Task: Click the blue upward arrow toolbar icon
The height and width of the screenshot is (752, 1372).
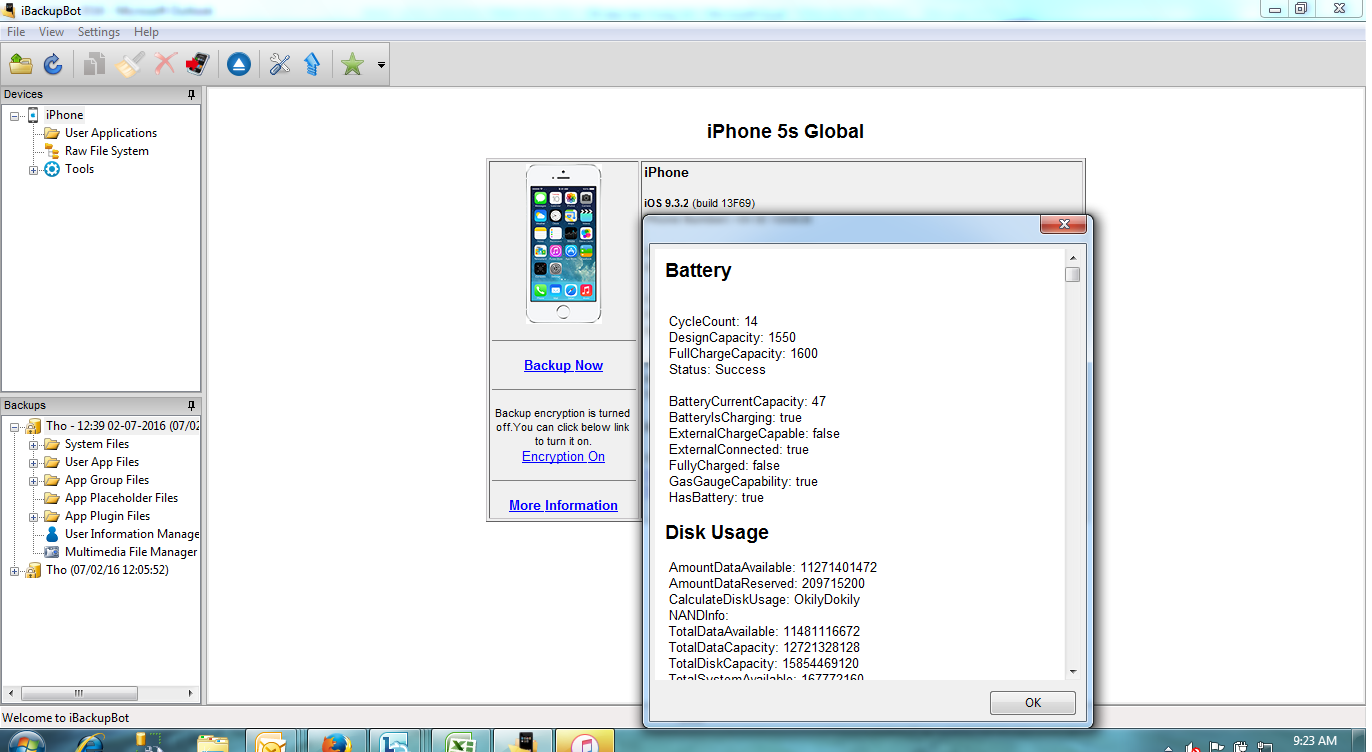Action: (x=312, y=65)
